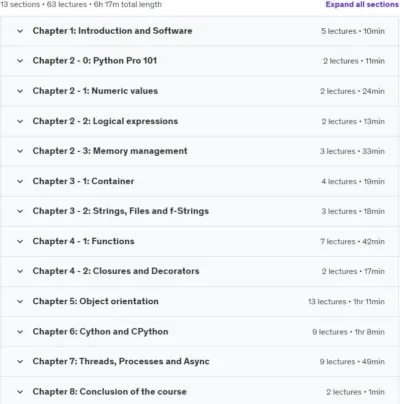Click chevron next to Cython and CPython
This screenshot has height=404, width=400.
coord(20,332)
